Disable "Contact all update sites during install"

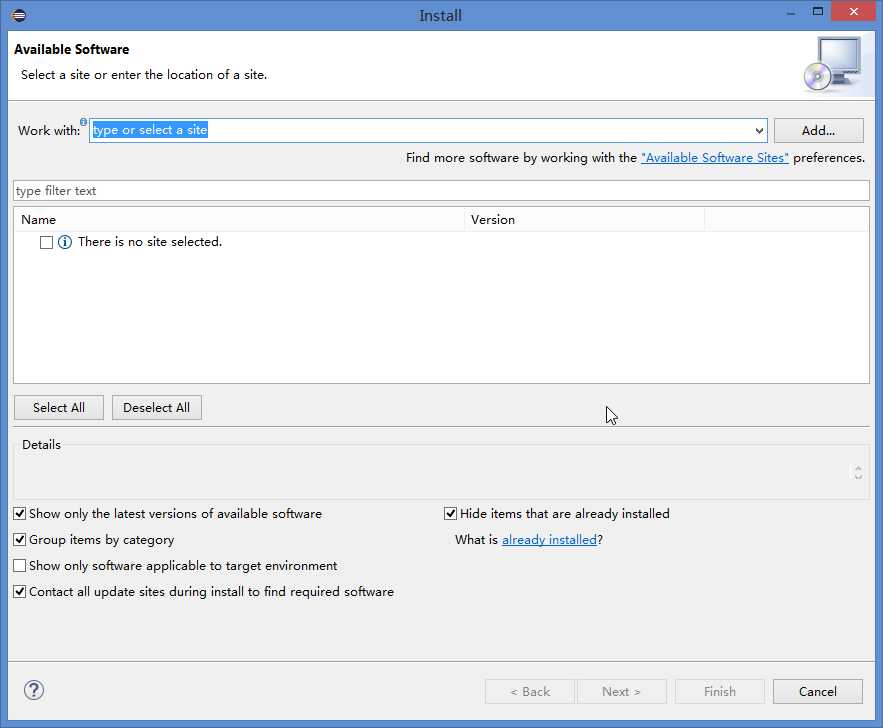(x=20, y=591)
